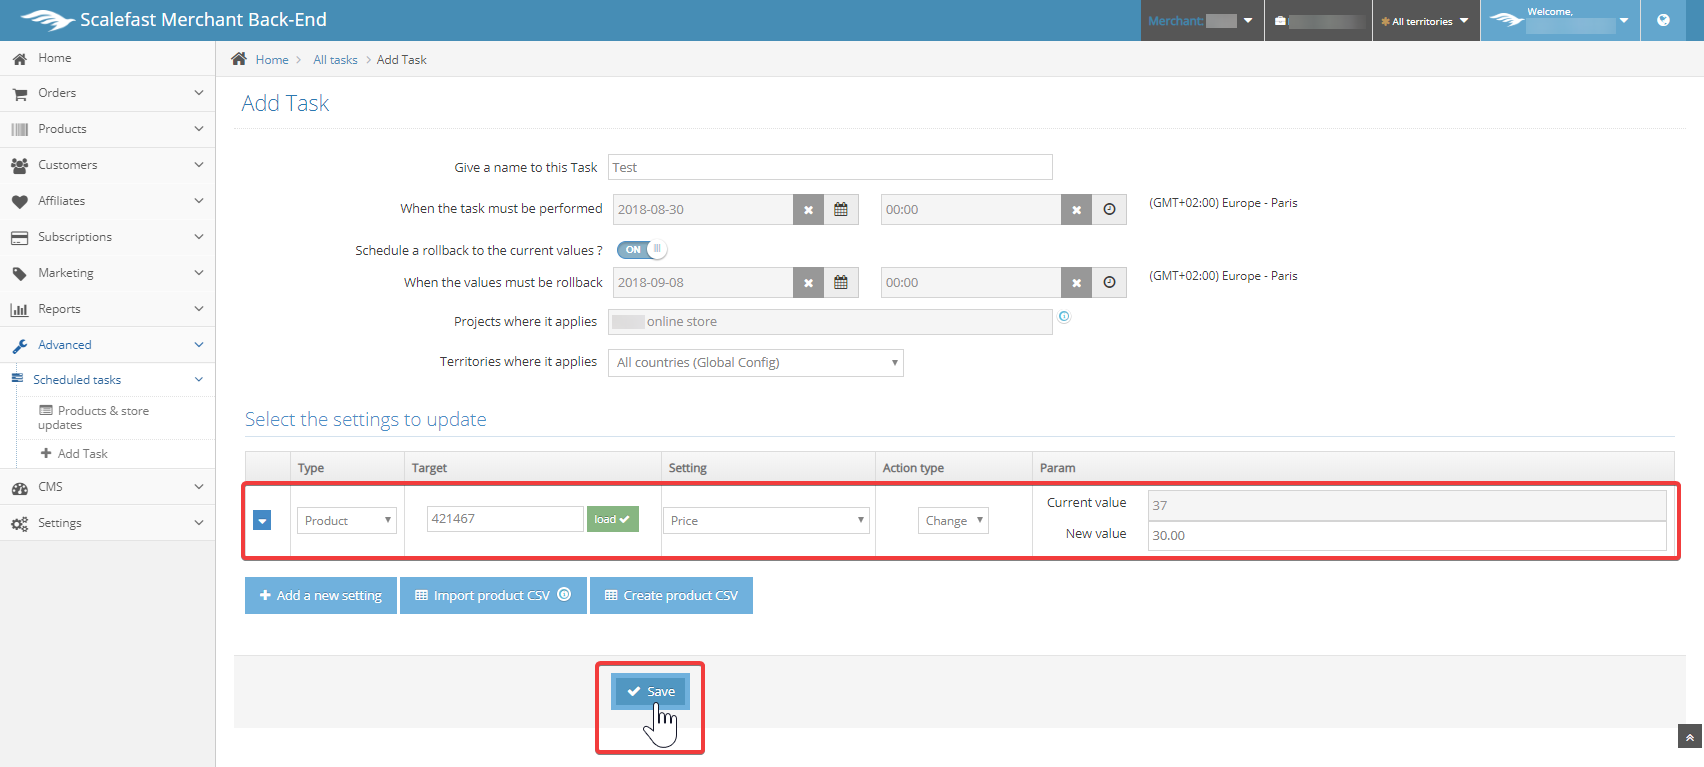Open the Action type Change dropdown
The image size is (1704, 767).
(x=953, y=520)
